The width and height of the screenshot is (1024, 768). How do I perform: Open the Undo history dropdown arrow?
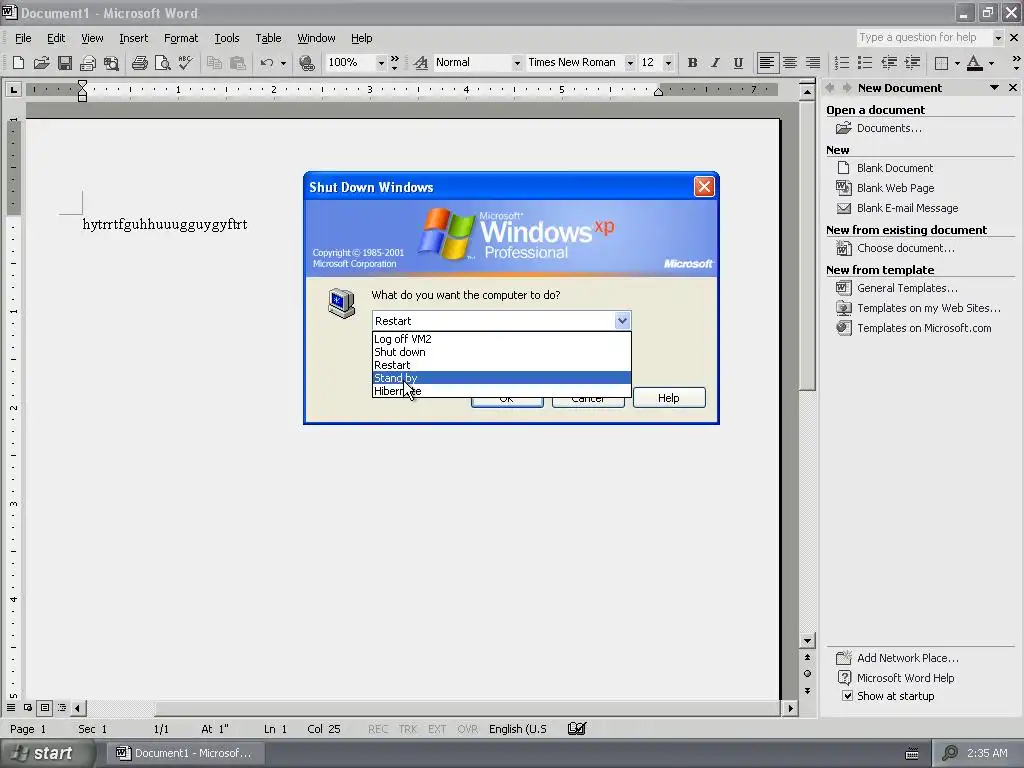[283, 63]
